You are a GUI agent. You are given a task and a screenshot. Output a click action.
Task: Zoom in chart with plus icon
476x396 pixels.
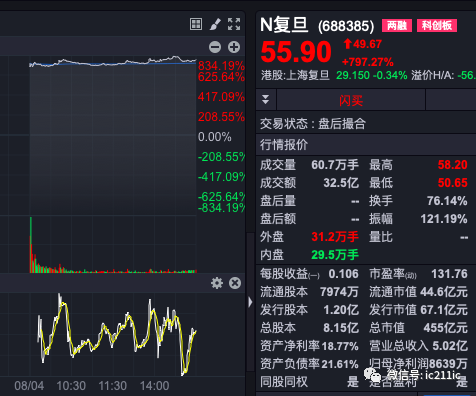point(234,47)
